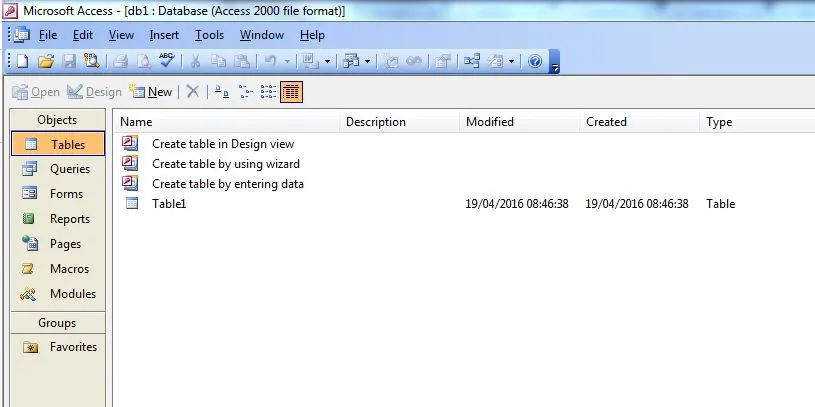Expand the New Object dropdown arrow

511,61
